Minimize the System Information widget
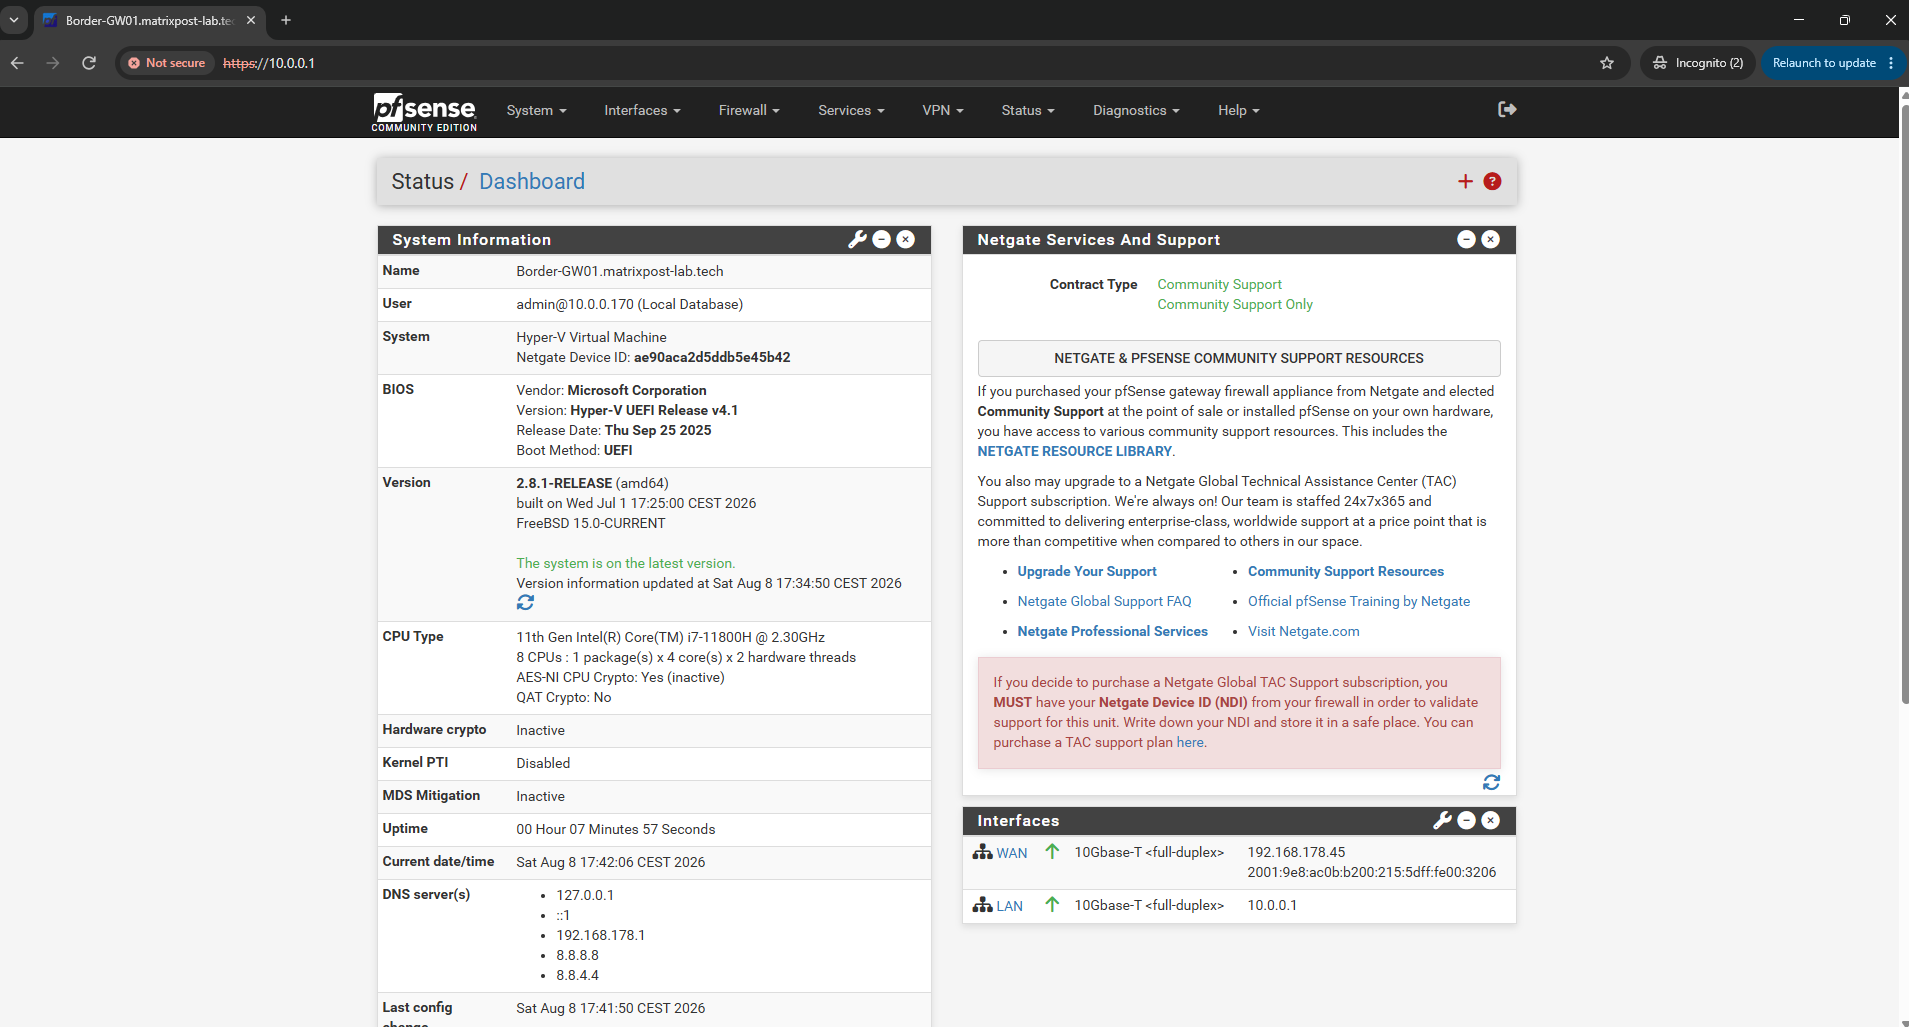Viewport: 1909px width, 1027px height. pos(882,239)
